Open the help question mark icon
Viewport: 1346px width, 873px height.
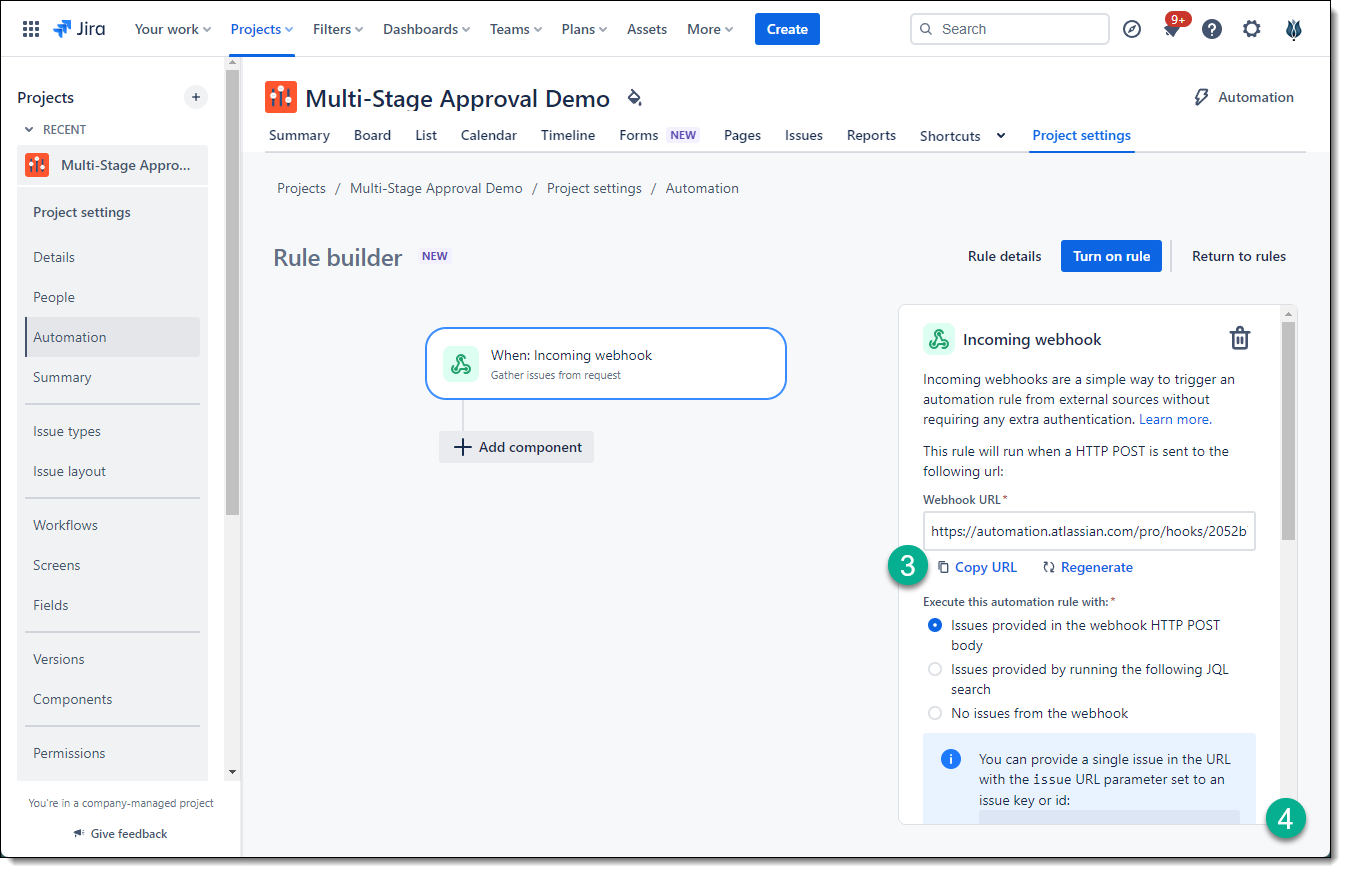[1212, 29]
